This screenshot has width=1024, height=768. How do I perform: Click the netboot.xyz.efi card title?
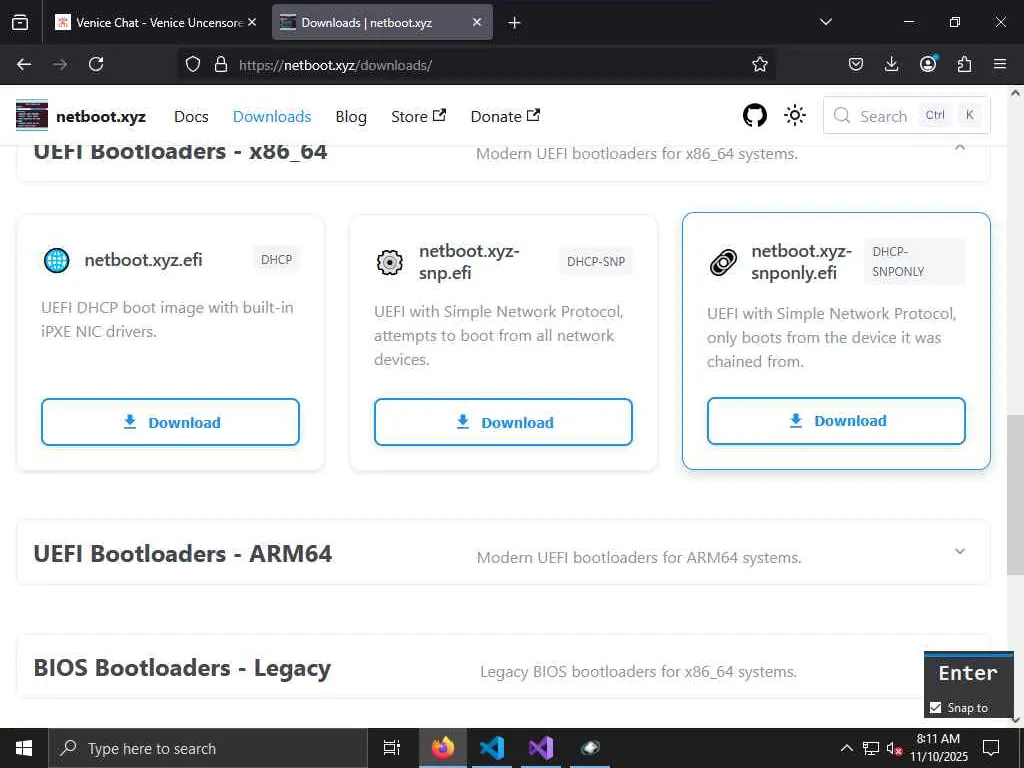[144, 260]
